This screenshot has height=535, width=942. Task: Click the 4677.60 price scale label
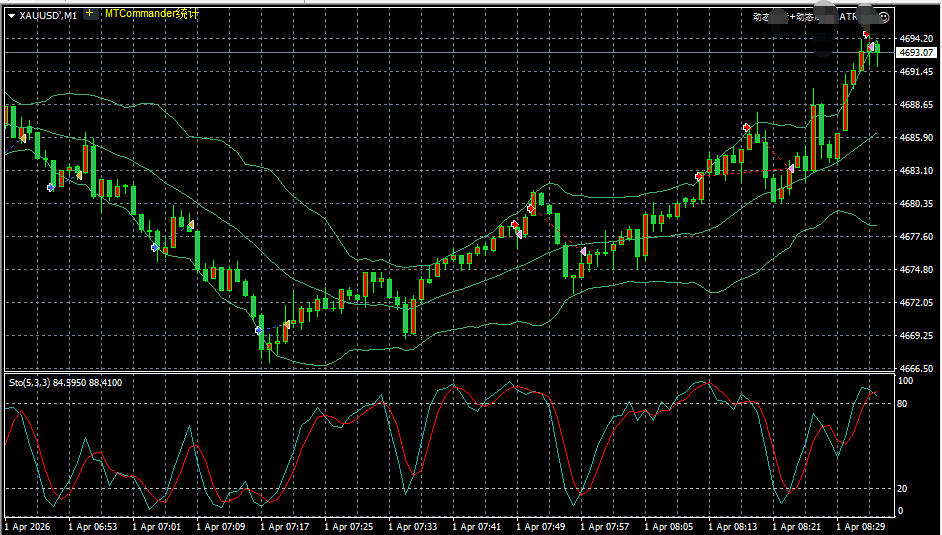click(916, 237)
